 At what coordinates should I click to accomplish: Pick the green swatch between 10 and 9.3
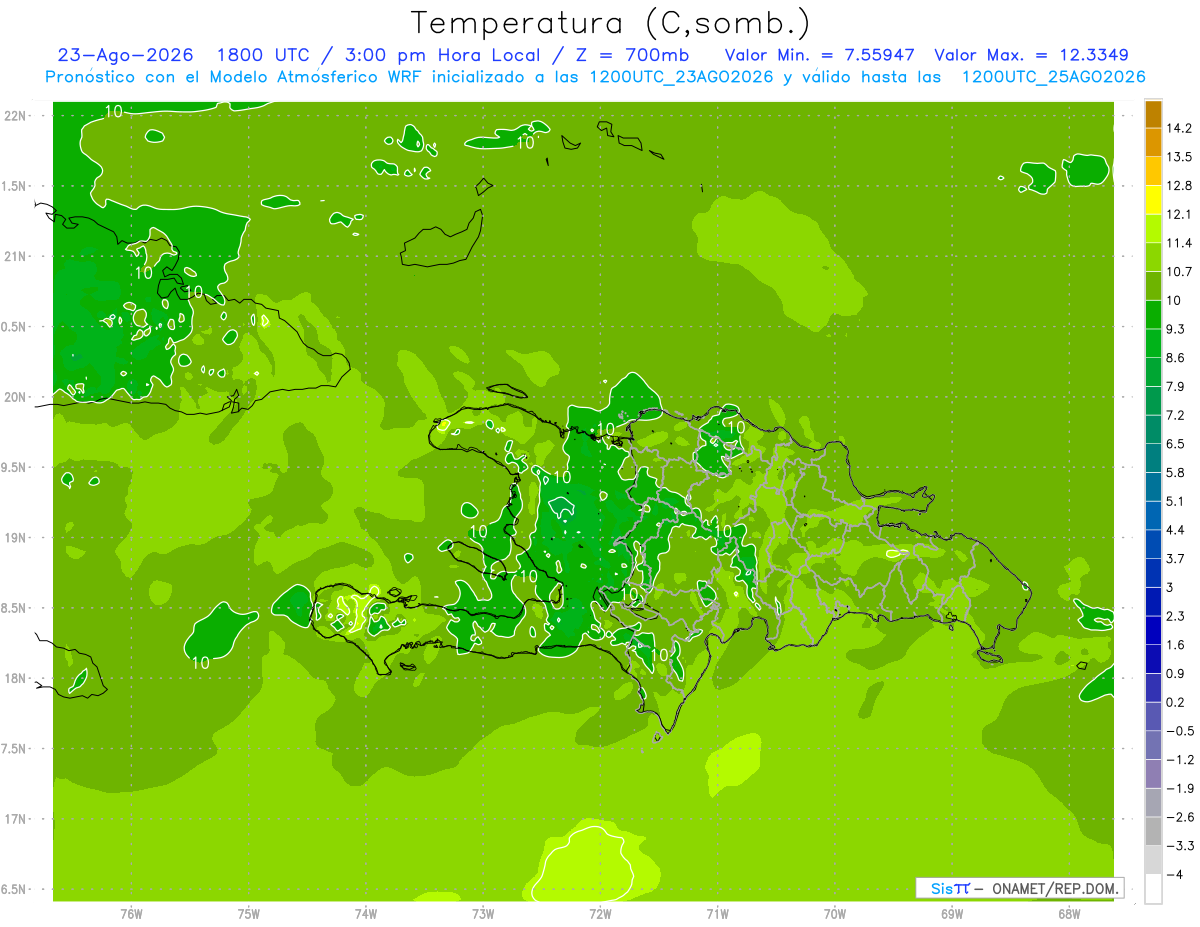[1153, 315]
